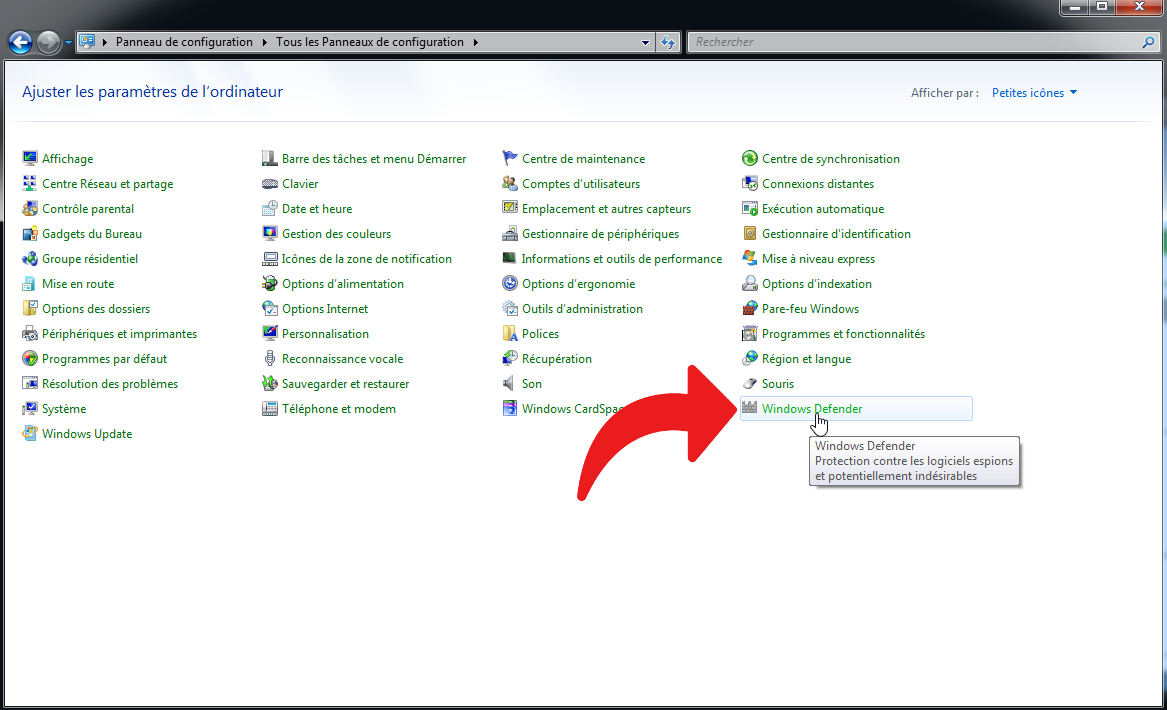Open the Groupe résidentiel icon
Screen dimensions: 1167x710
coord(30,259)
